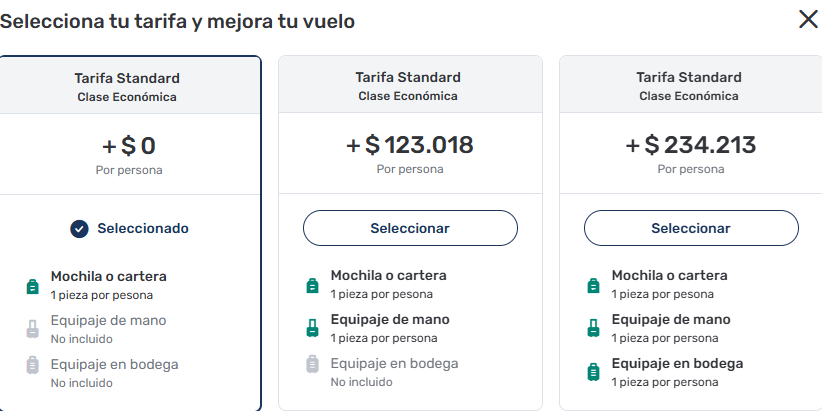Viewport: 822px width, 411px height.
Task: Select the +$234.213 fare option
Action: 691,228
